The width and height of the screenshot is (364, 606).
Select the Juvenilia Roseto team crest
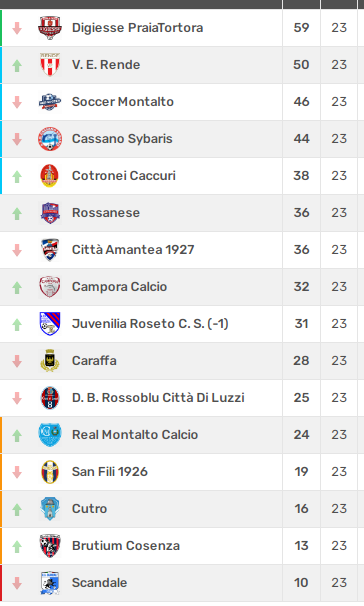pos(50,323)
